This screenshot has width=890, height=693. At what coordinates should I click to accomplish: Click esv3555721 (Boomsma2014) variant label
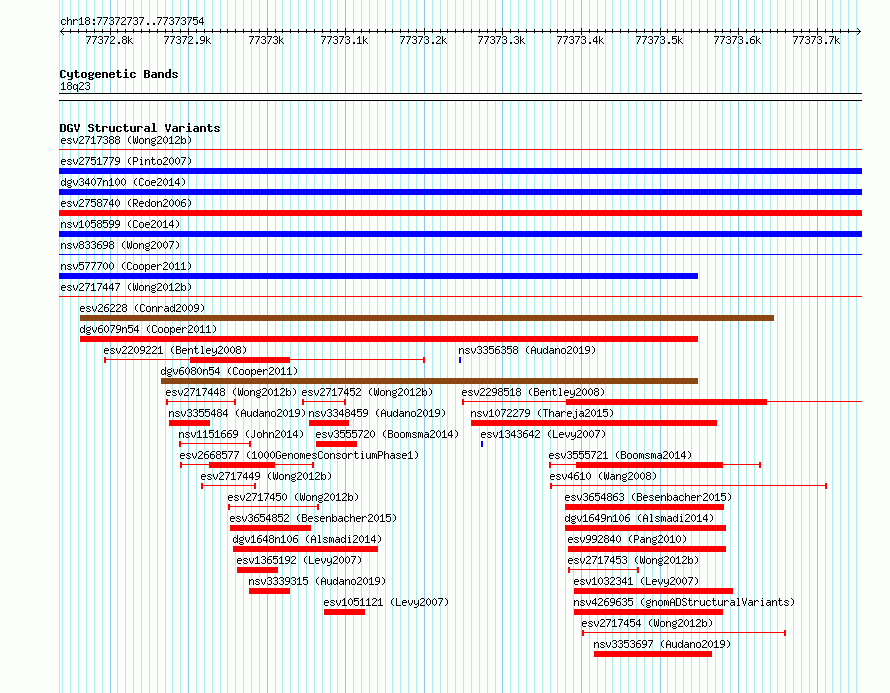tap(620, 455)
